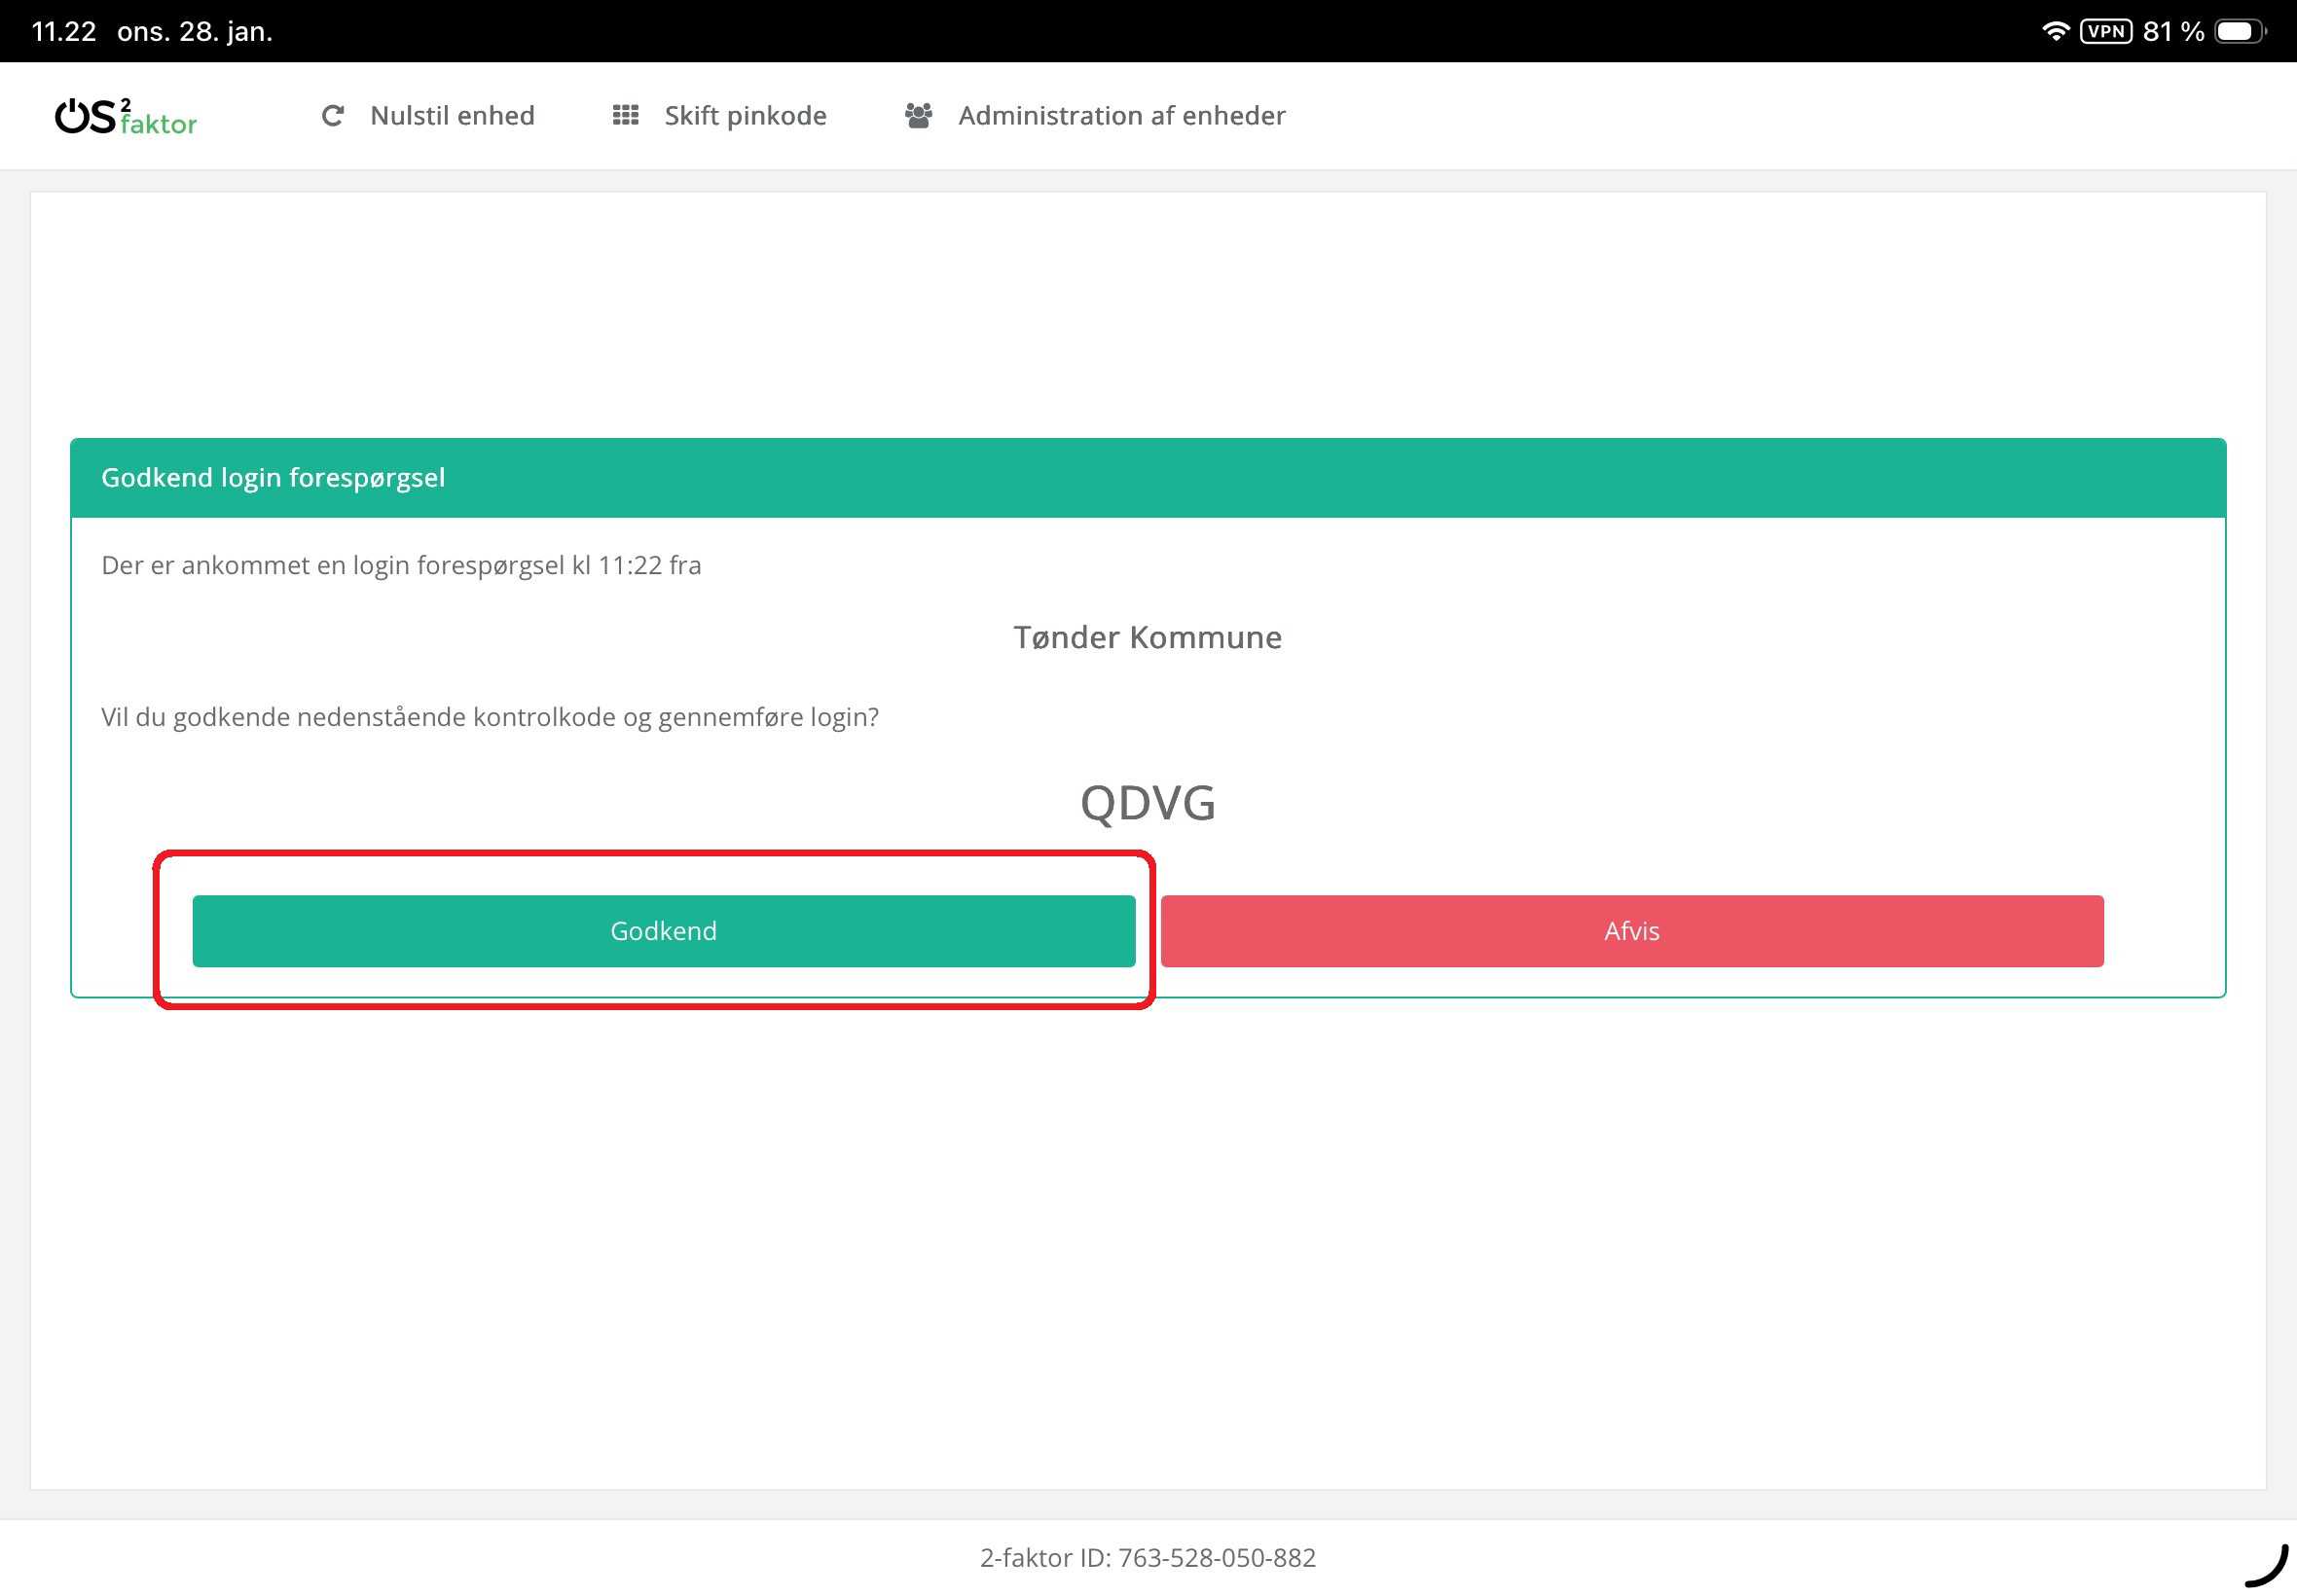Click the QDVG control code
2297x1596 pixels.
coord(1148,803)
